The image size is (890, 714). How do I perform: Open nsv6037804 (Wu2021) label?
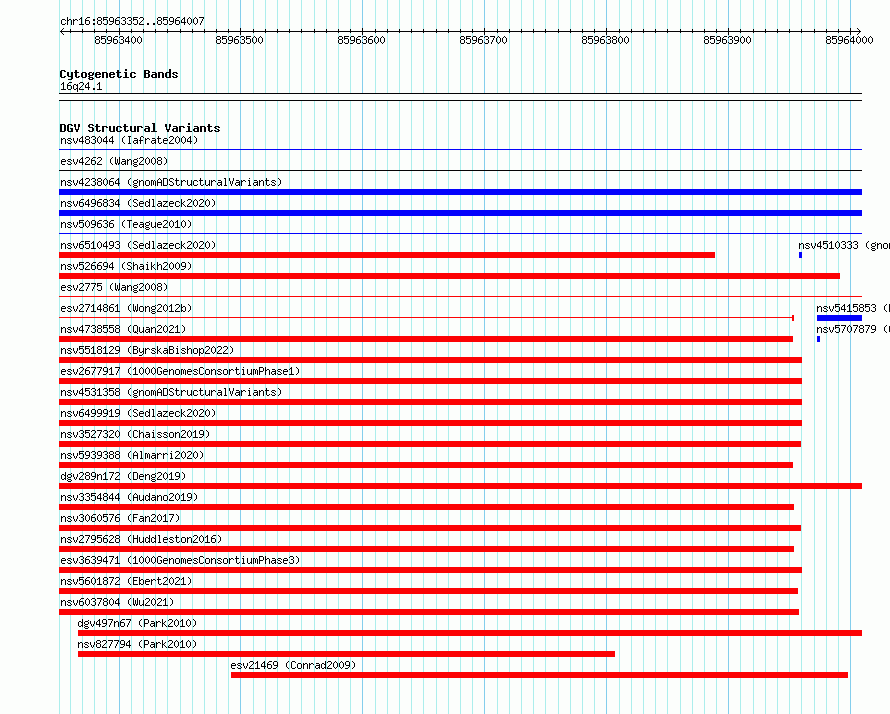point(117,602)
